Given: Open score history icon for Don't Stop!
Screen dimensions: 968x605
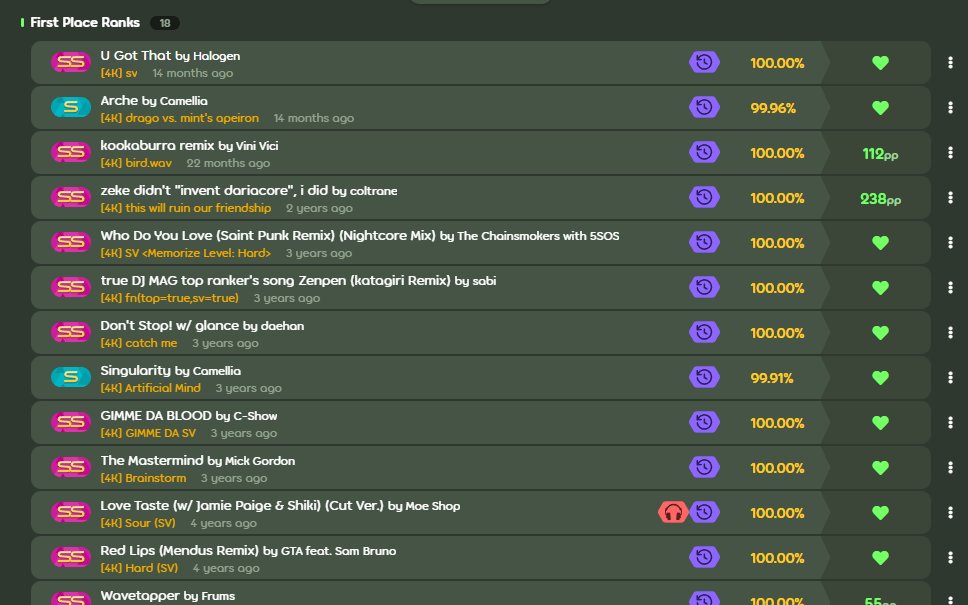Looking at the screenshot, I should pyautogui.click(x=704, y=332).
